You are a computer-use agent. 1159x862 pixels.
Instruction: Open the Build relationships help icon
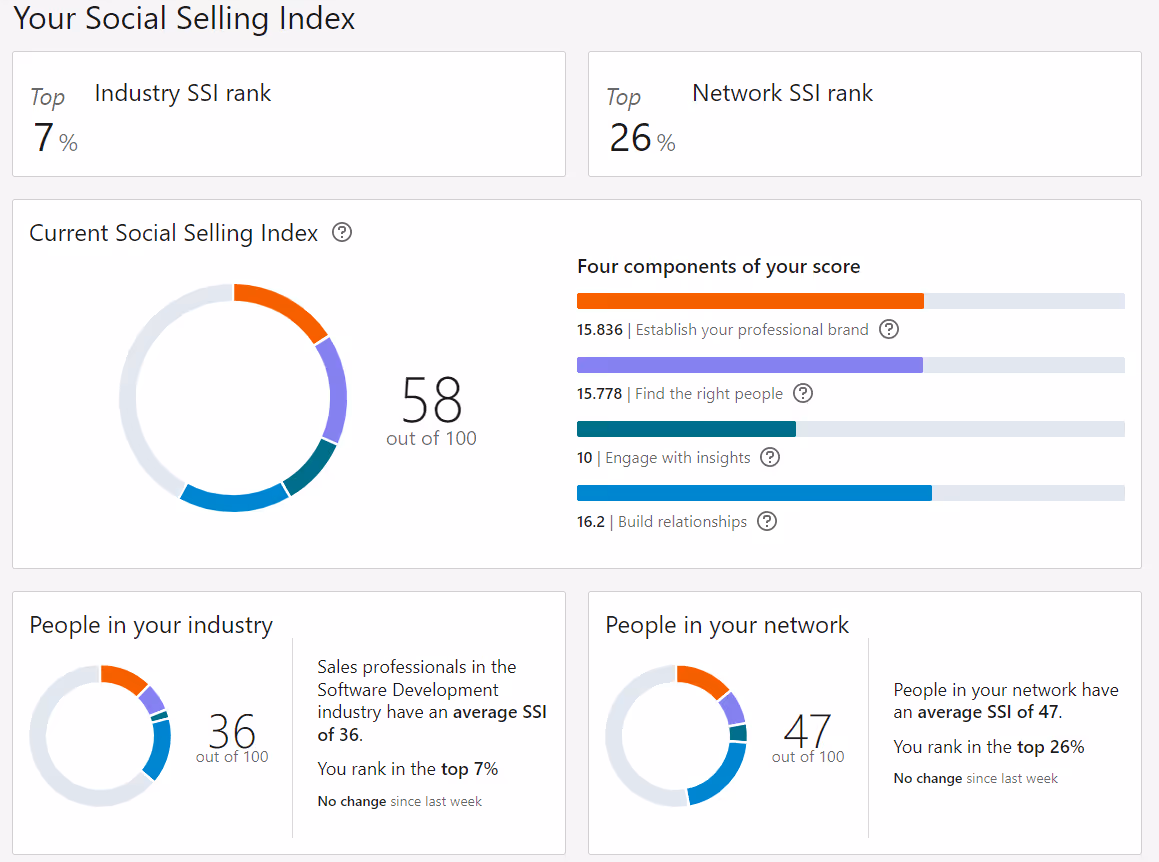click(767, 521)
